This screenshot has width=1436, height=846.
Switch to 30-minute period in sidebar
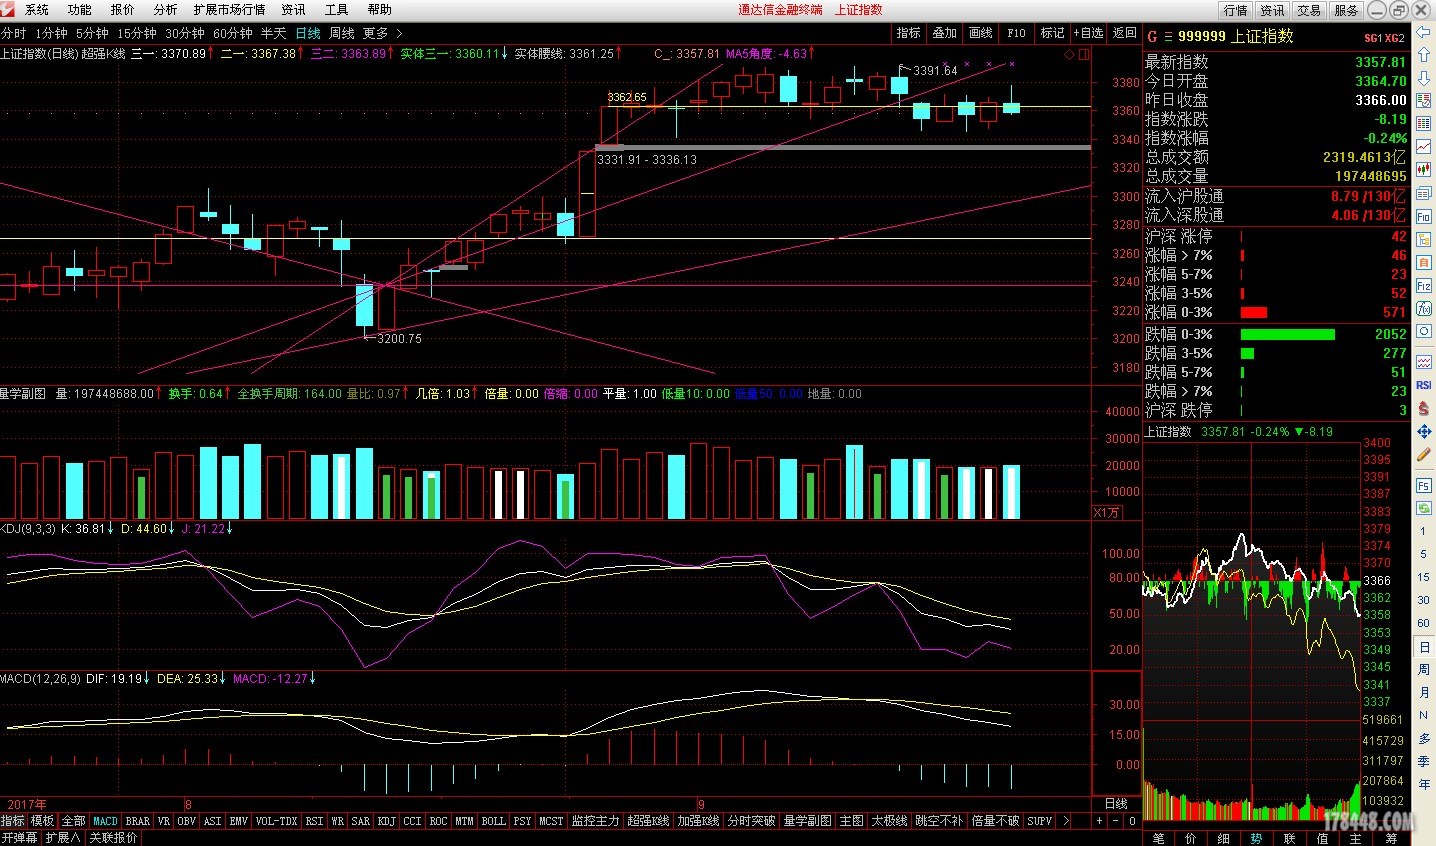click(x=1424, y=600)
